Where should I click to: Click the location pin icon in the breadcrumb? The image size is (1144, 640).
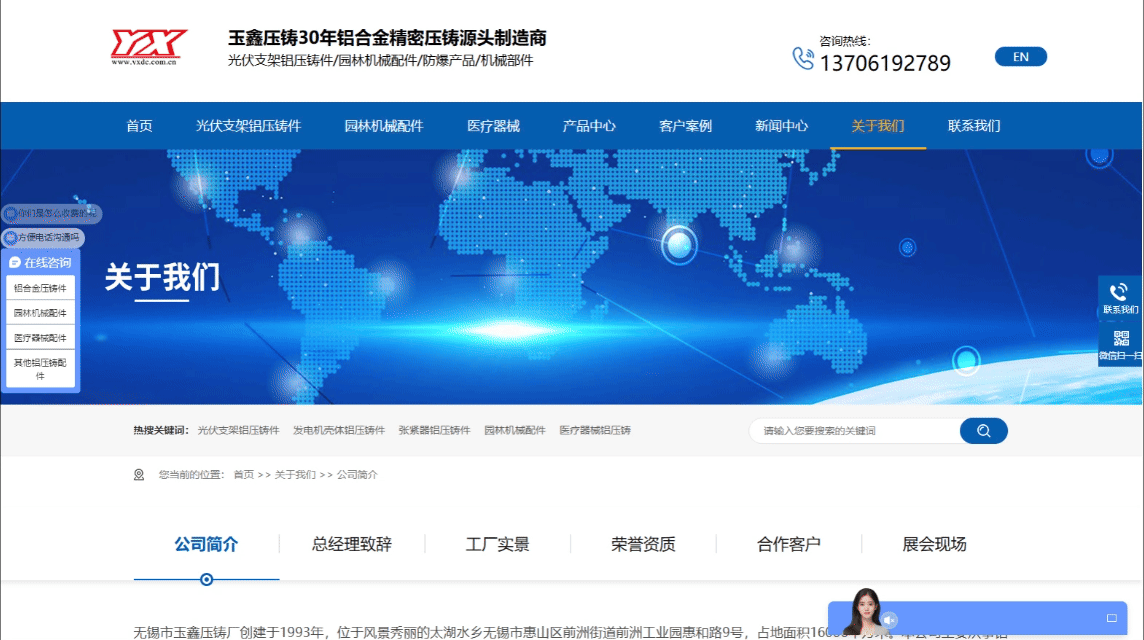(138, 475)
